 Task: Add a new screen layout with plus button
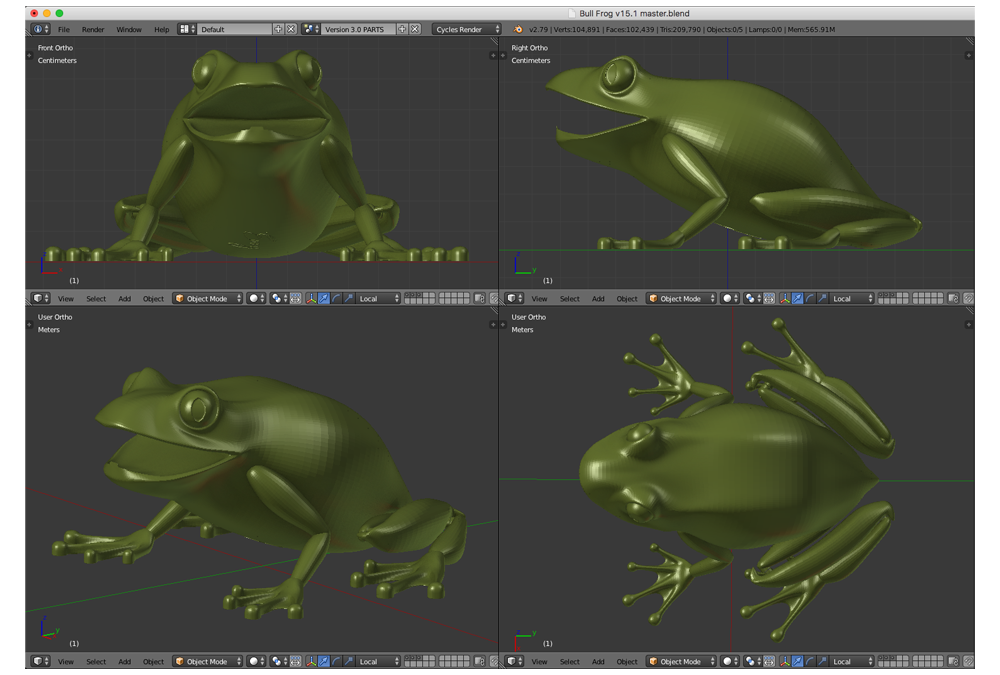pyautogui.click(x=277, y=30)
